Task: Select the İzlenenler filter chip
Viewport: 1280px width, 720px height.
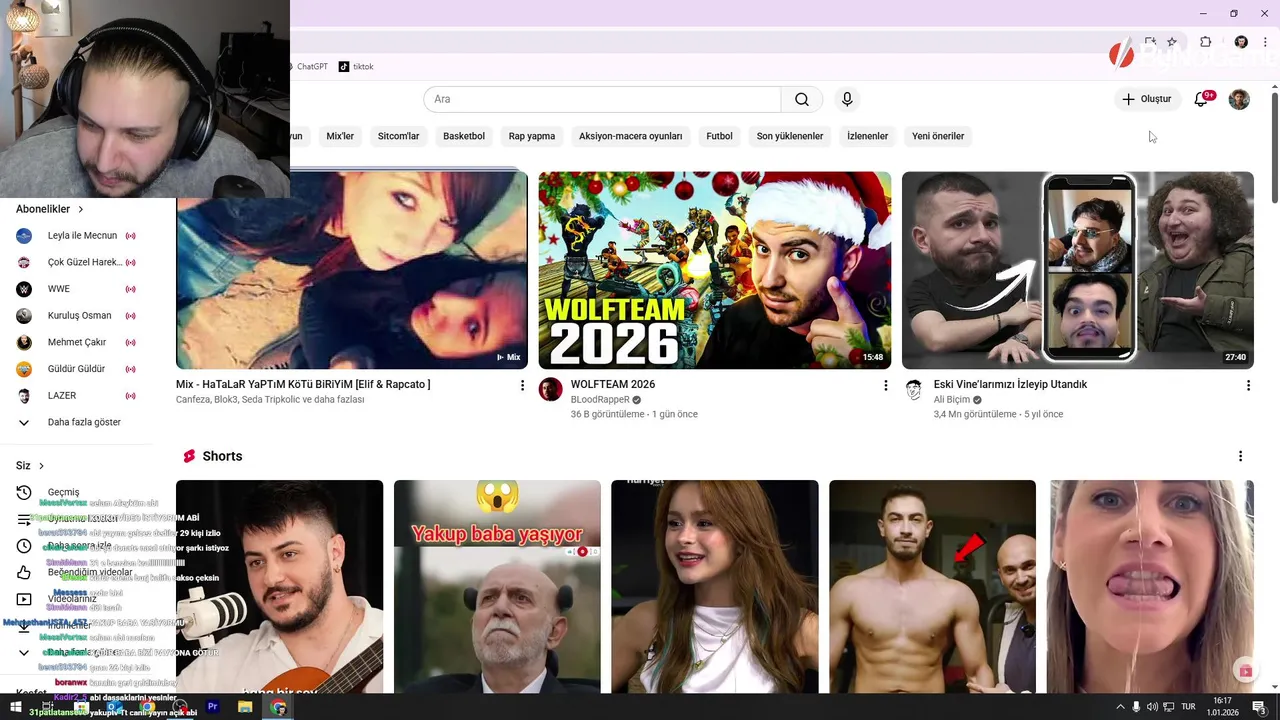Action: 867,136
